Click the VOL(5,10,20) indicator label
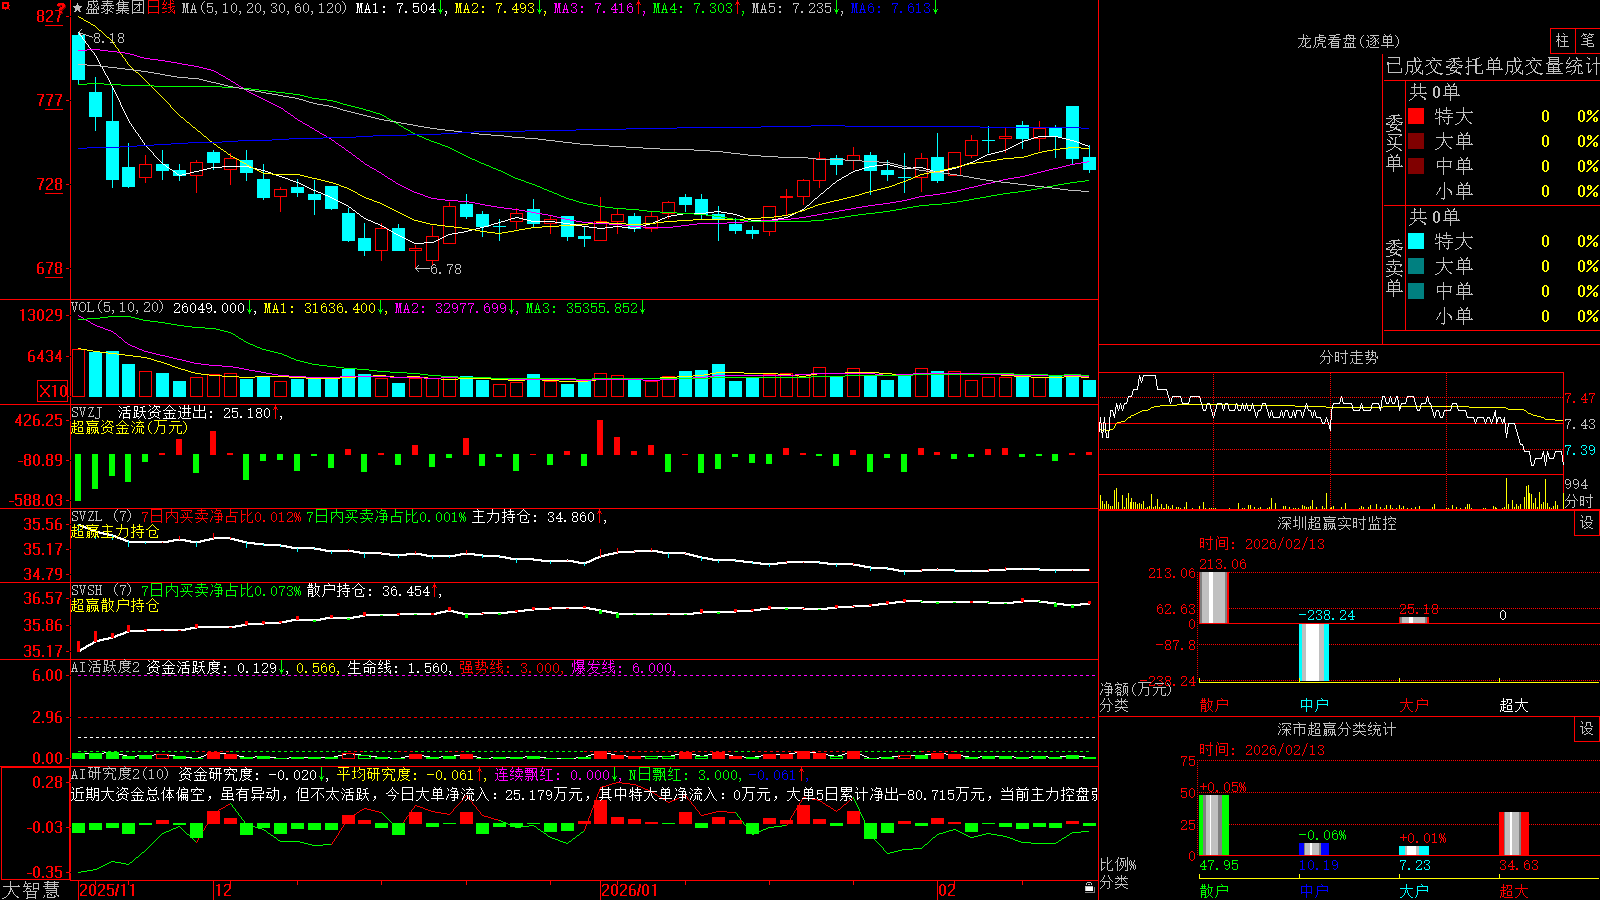 118,308
